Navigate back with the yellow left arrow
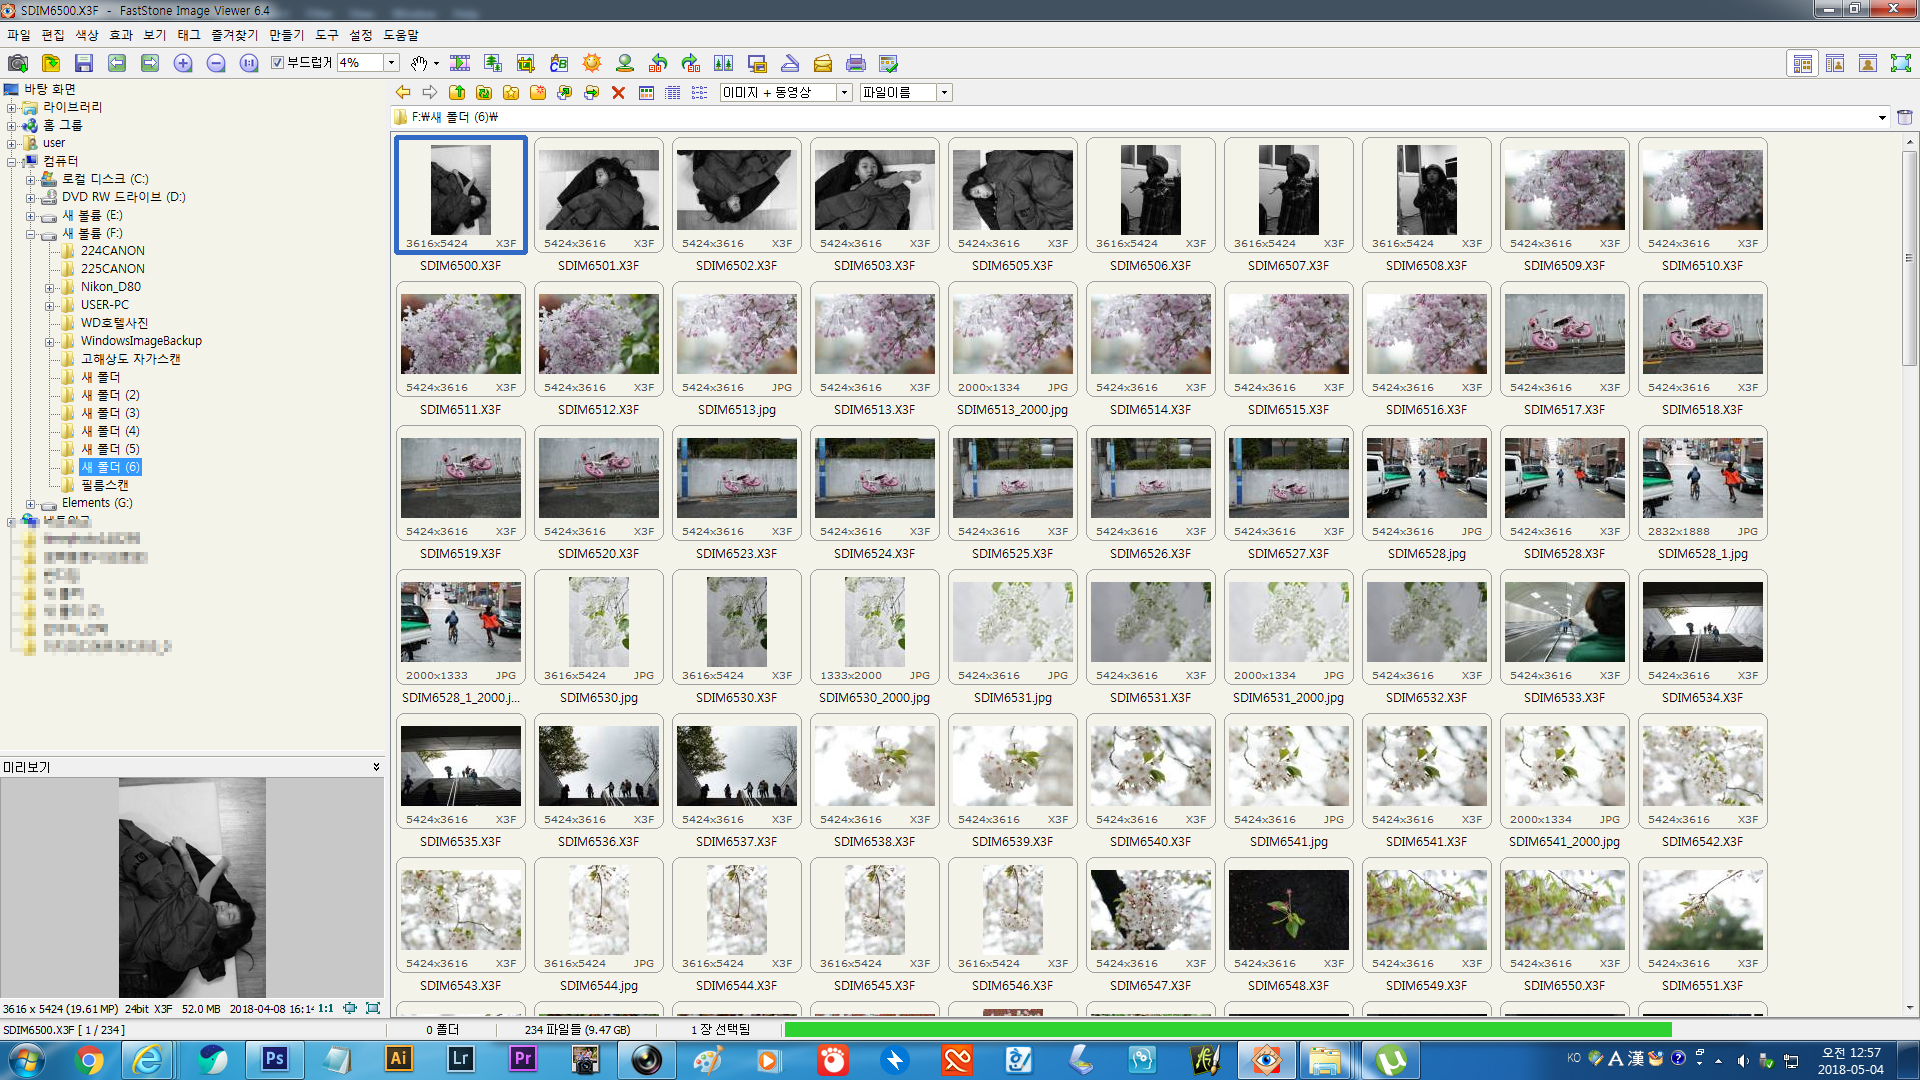Viewport: 1920px width, 1080px height. (x=403, y=92)
